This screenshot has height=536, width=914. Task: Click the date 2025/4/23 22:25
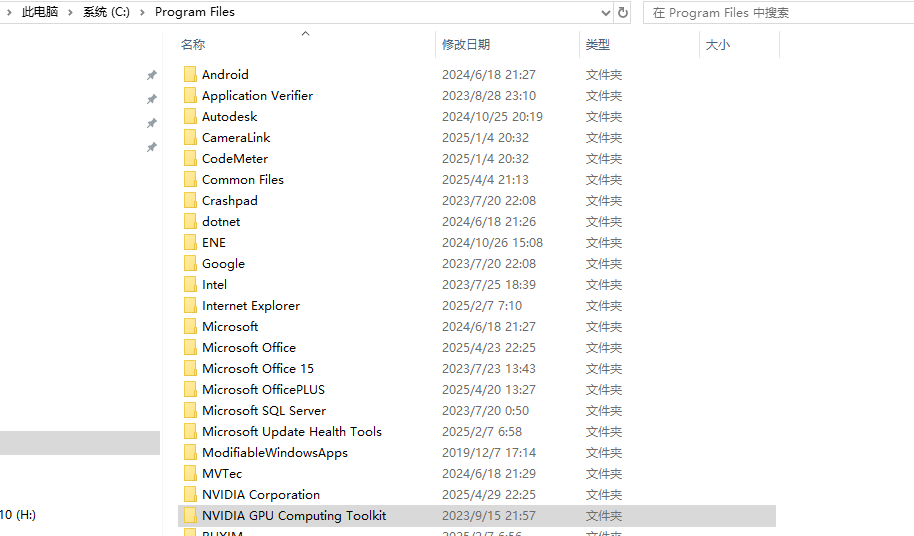488,347
